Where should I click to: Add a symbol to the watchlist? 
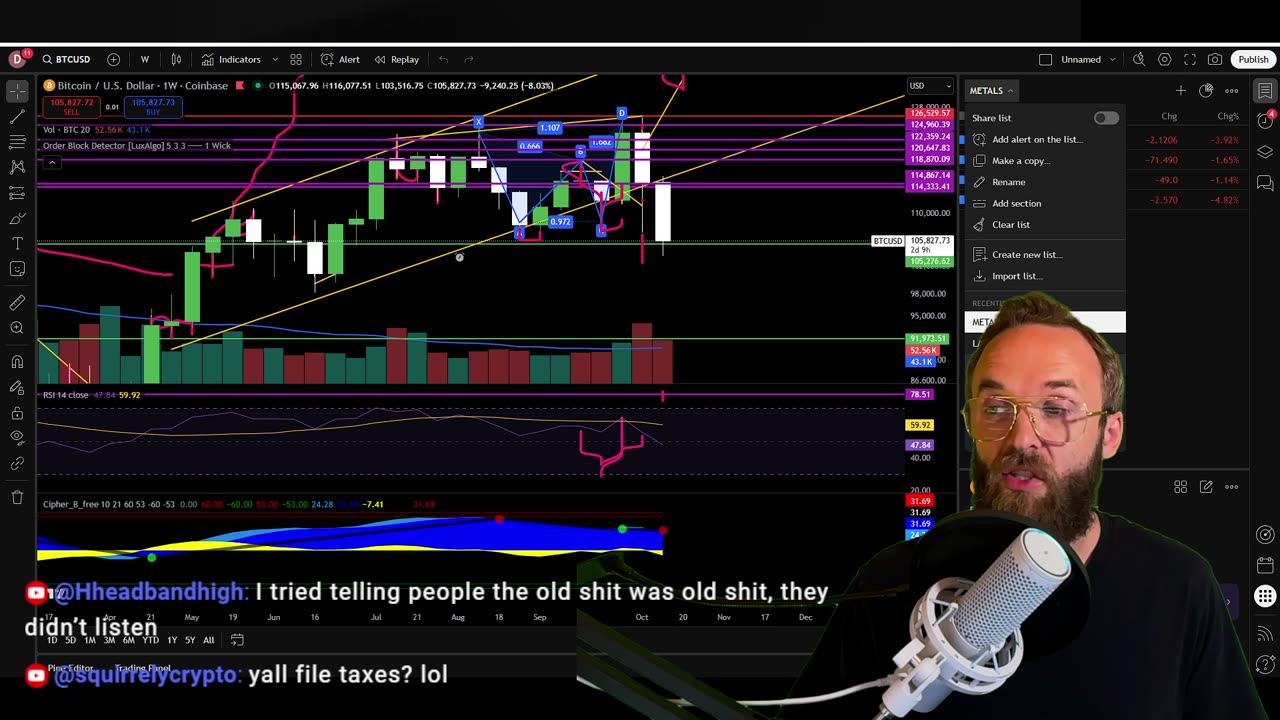click(1180, 91)
